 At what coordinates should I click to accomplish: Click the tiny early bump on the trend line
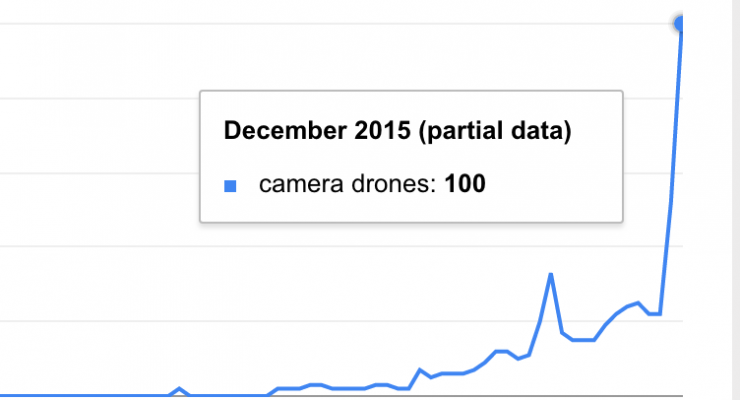click(179, 390)
